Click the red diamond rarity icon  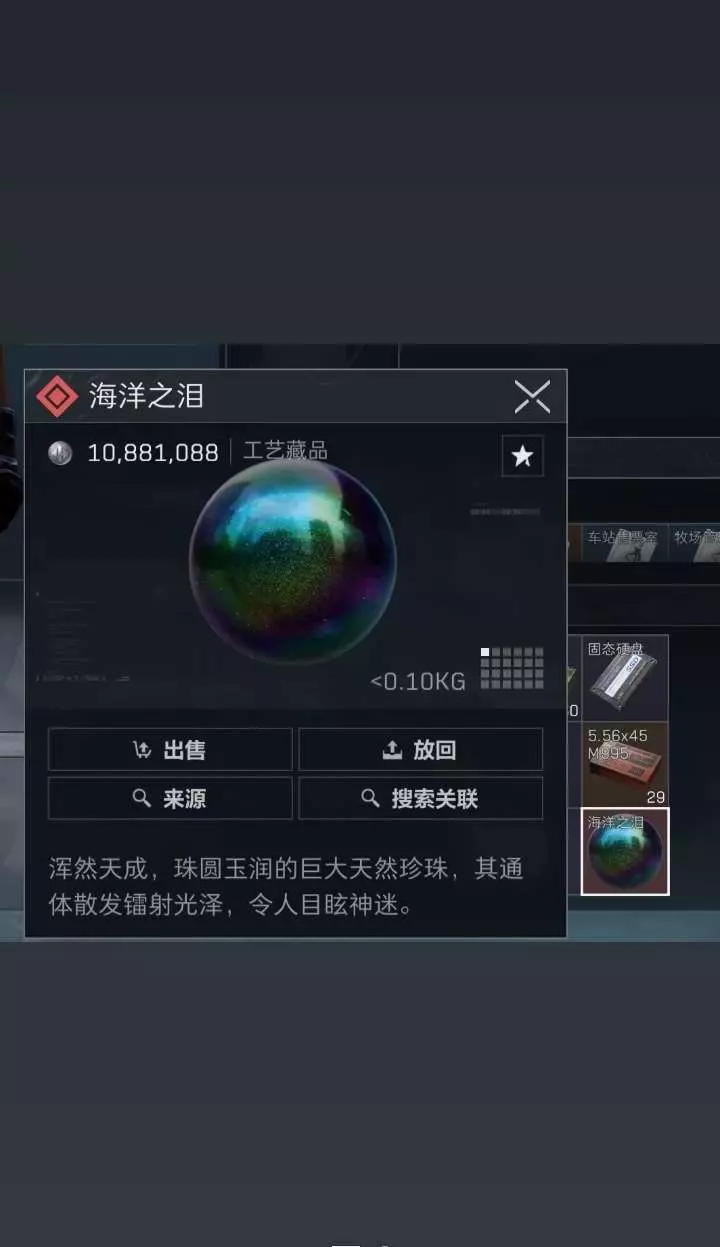click(x=57, y=397)
